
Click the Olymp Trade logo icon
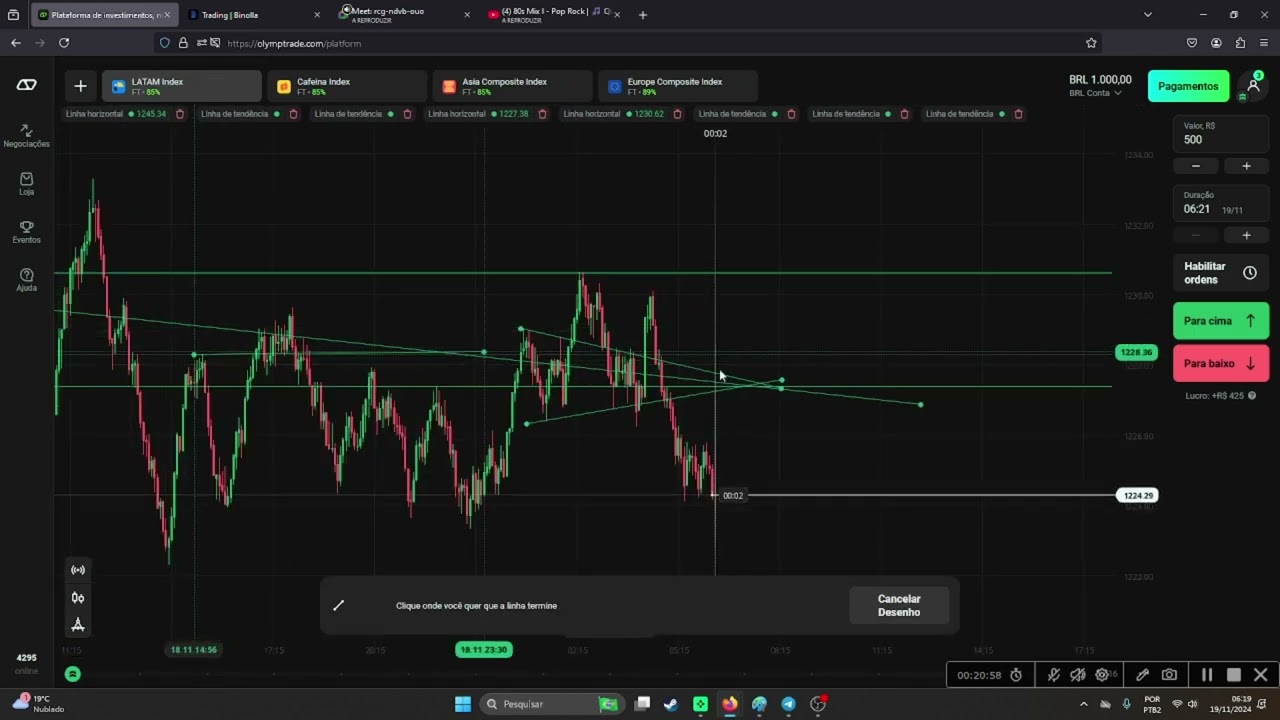pyautogui.click(x=27, y=85)
